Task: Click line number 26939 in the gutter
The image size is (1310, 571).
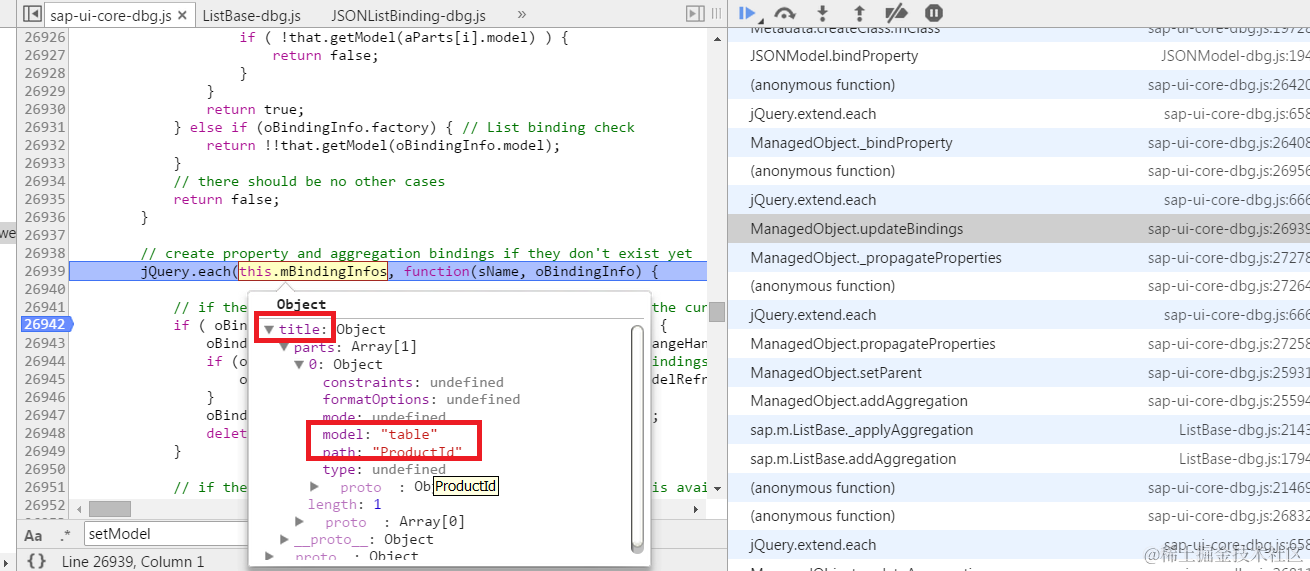Action: 45,271
